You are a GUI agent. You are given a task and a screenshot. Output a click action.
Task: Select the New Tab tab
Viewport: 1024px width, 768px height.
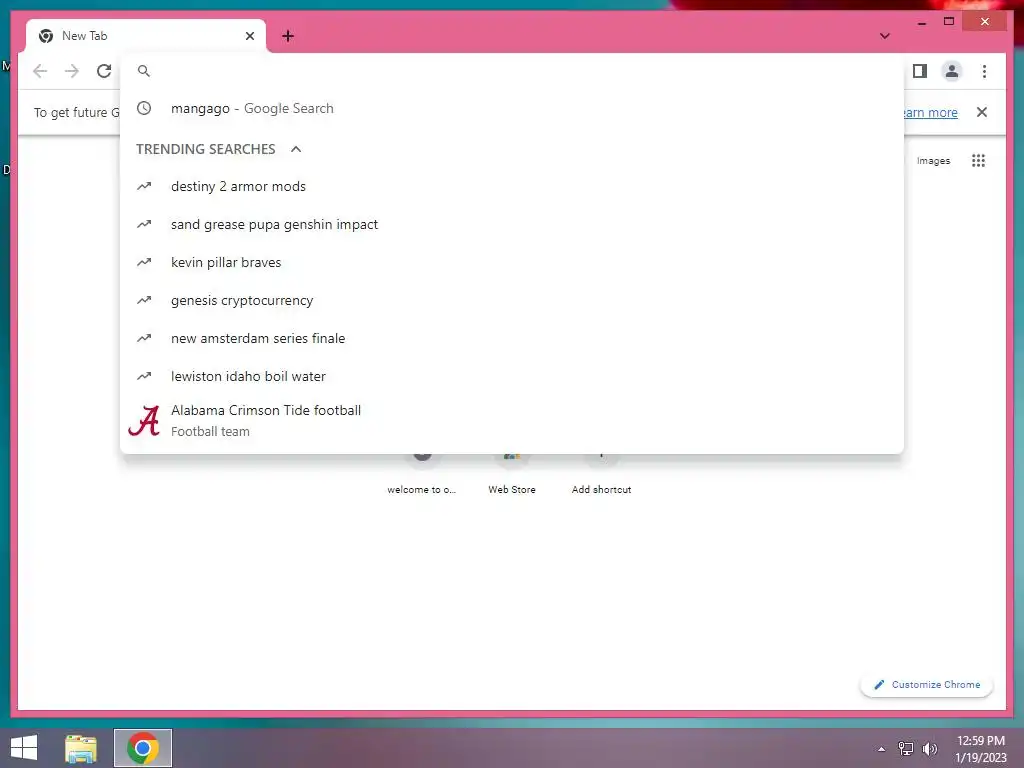[146, 36]
